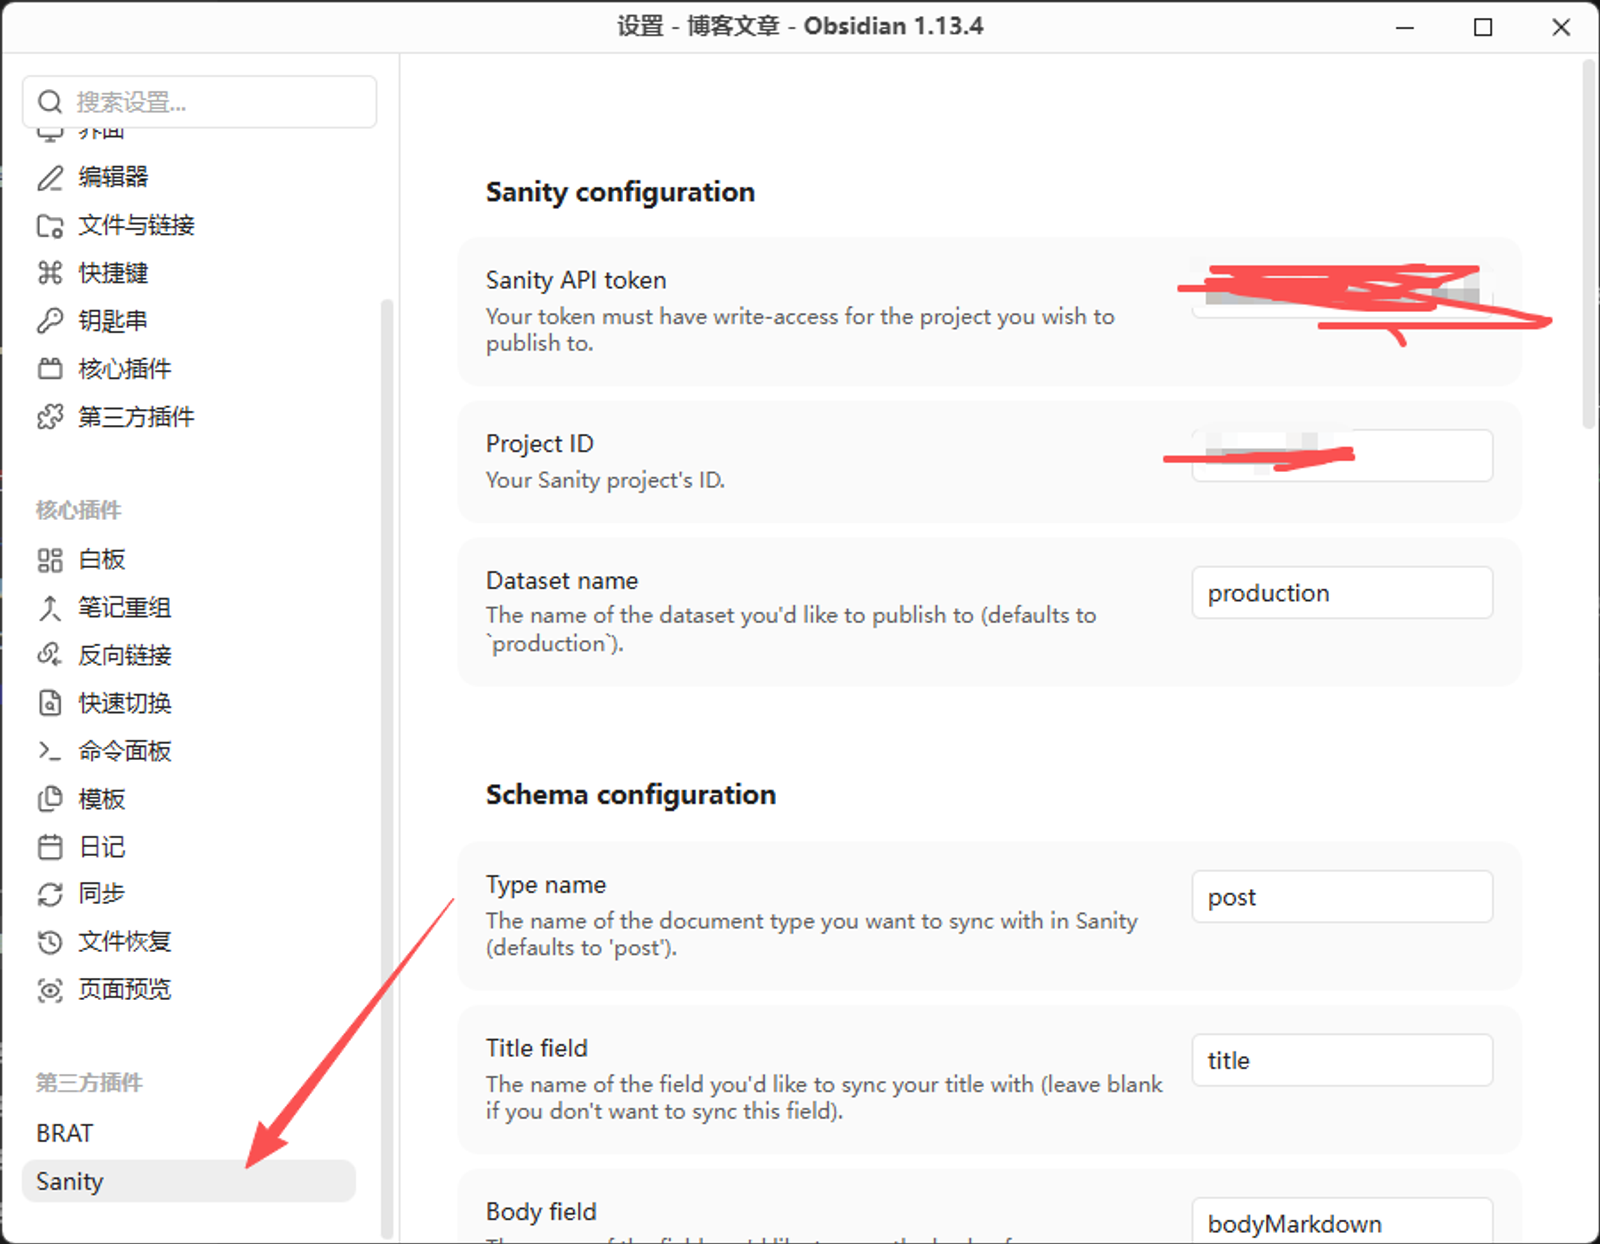Click the 核心插件 section header label
Screen dimensions: 1600x1244
click(79, 510)
